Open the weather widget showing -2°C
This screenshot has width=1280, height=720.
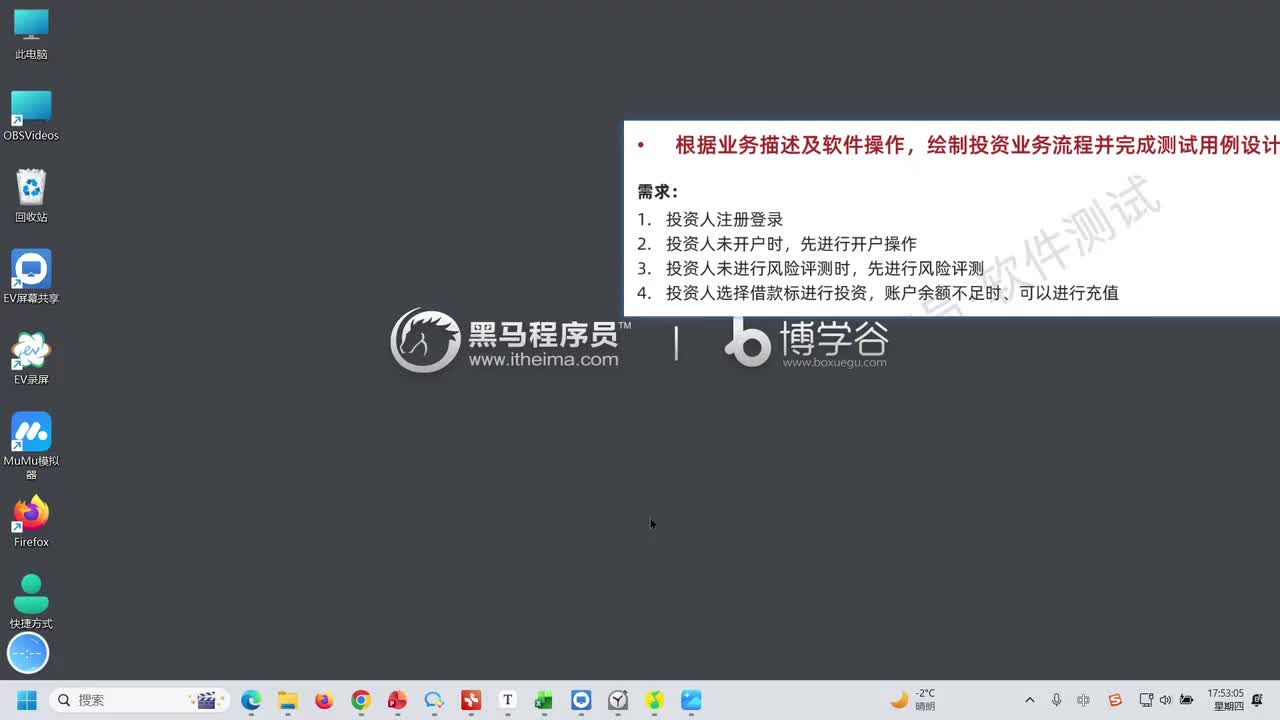pos(913,700)
